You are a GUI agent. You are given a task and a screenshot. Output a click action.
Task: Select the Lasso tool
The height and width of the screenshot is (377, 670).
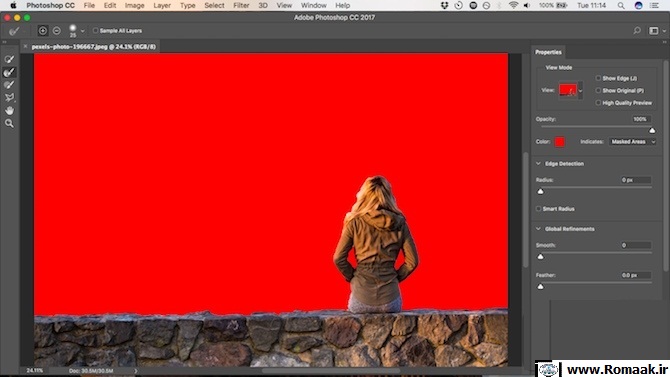[x=9, y=97]
